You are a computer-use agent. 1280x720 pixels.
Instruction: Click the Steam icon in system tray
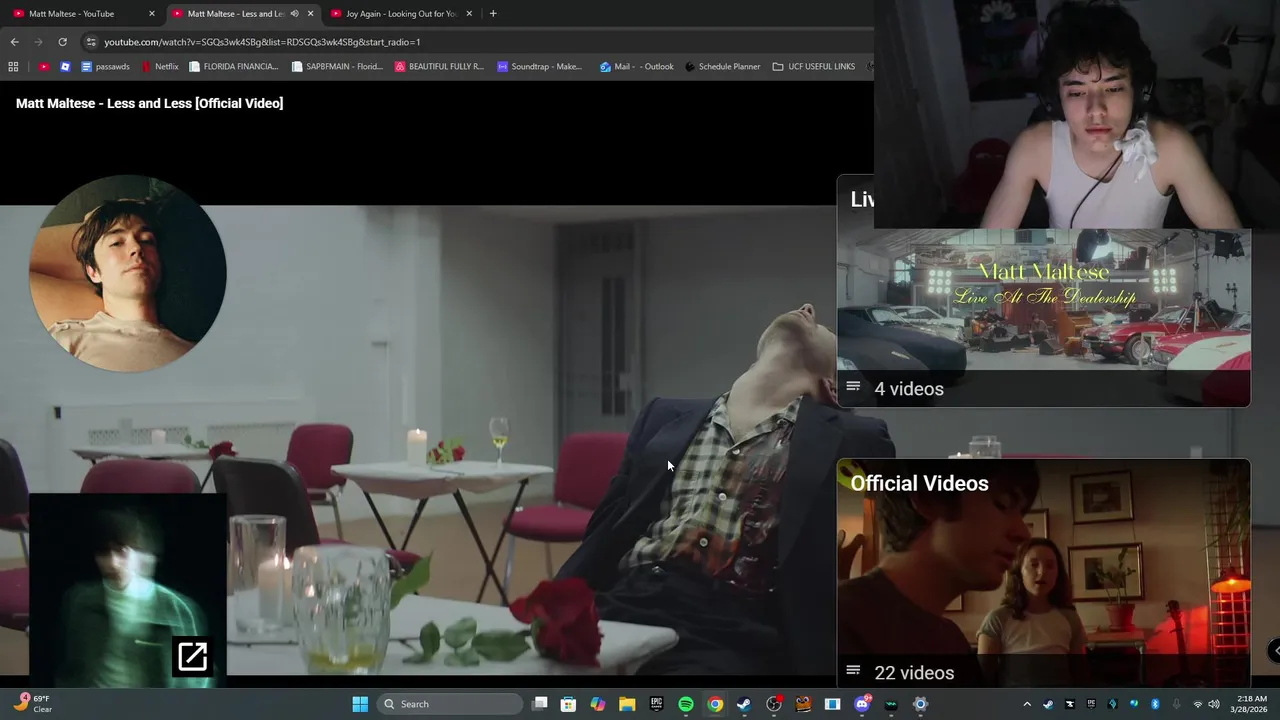click(x=1048, y=704)
